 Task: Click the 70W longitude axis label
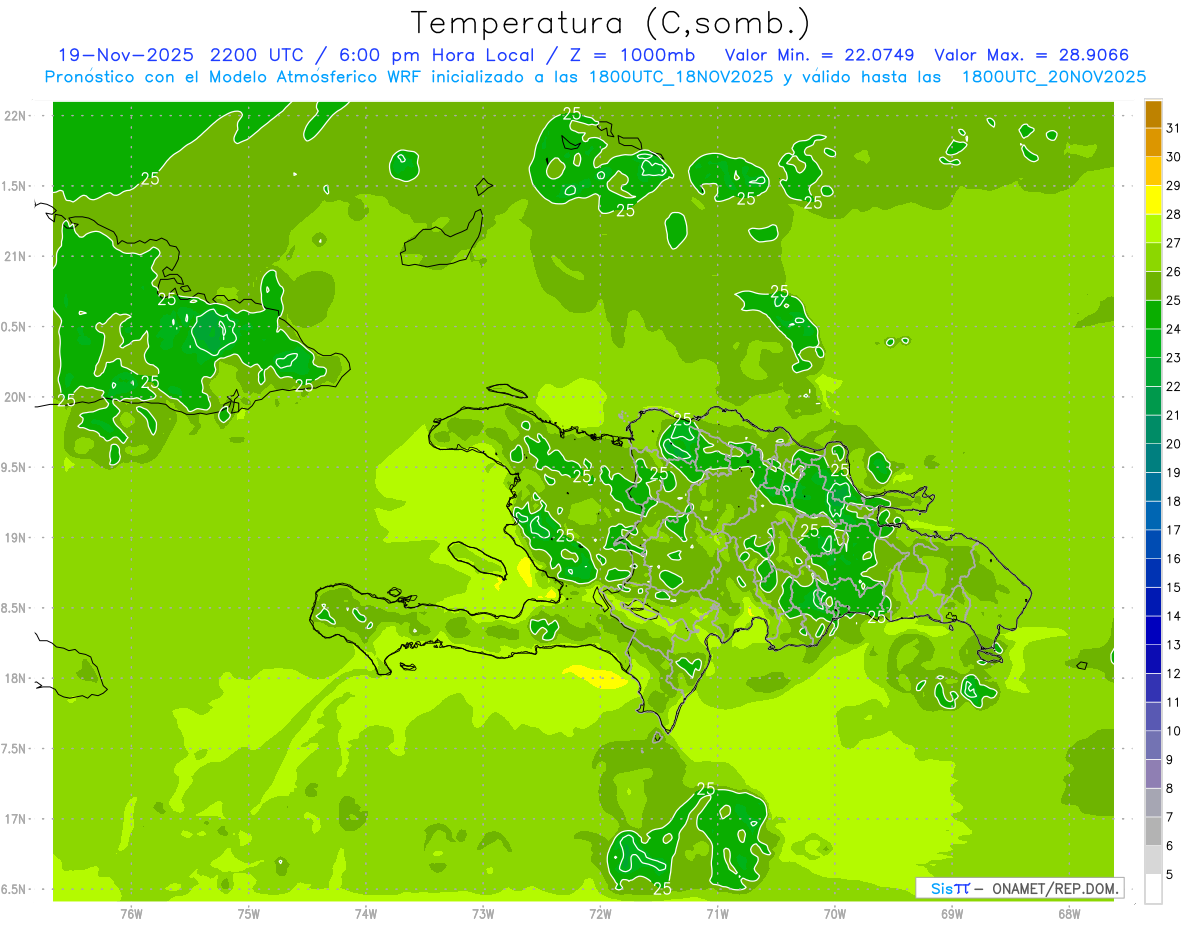(835, 913)
